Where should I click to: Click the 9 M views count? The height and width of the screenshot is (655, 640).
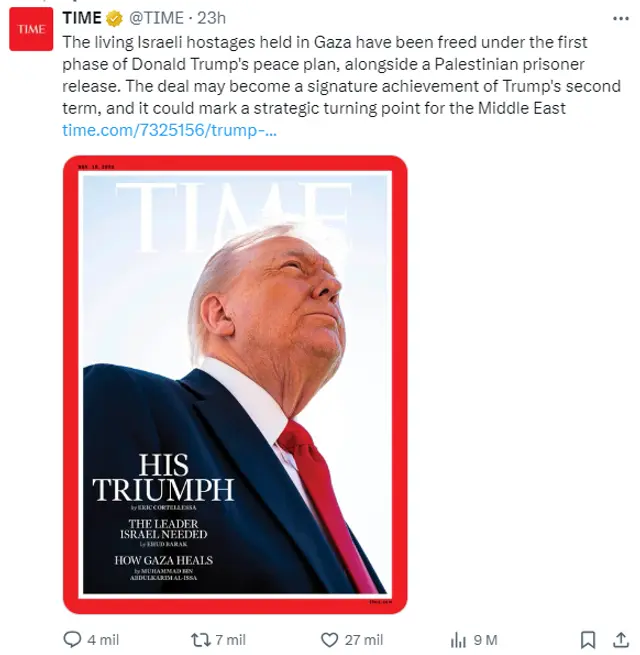click(x=486, y=640)
